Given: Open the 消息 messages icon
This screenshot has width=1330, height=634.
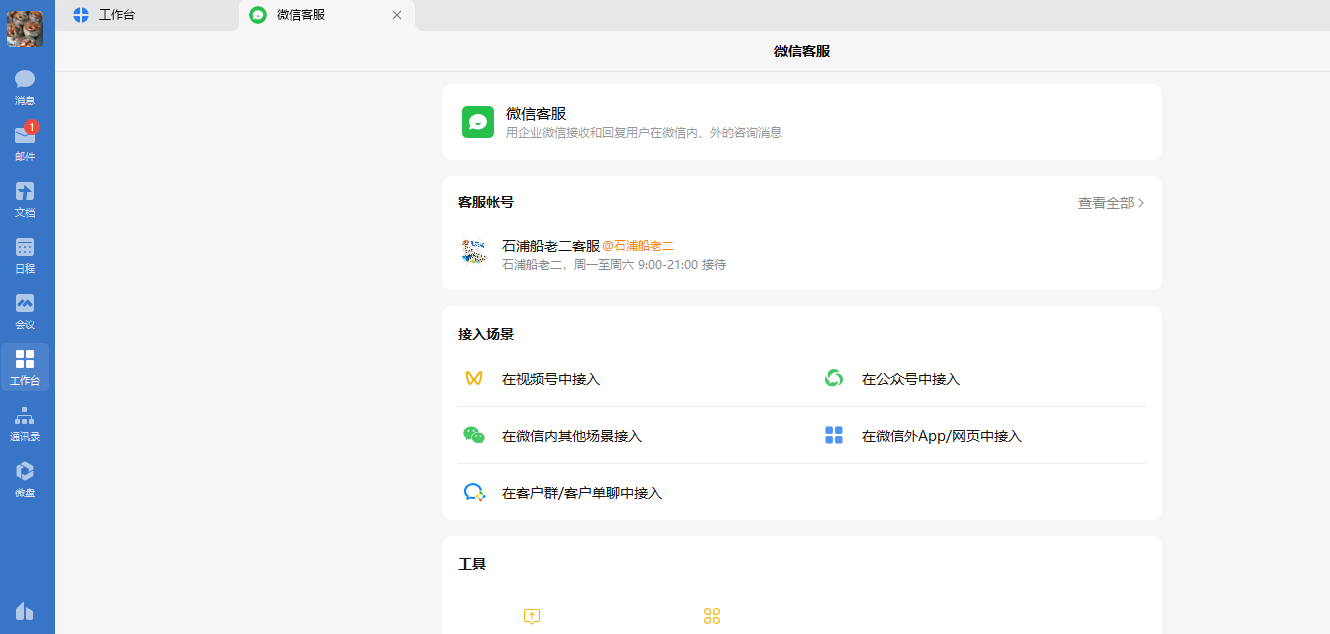Looking at the screenshot, I should pyautogui.click(x=25, y=86).
